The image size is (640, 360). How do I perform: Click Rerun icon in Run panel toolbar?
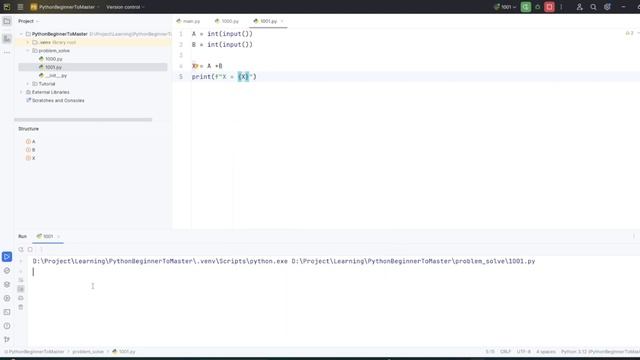(x=21, y=249)
